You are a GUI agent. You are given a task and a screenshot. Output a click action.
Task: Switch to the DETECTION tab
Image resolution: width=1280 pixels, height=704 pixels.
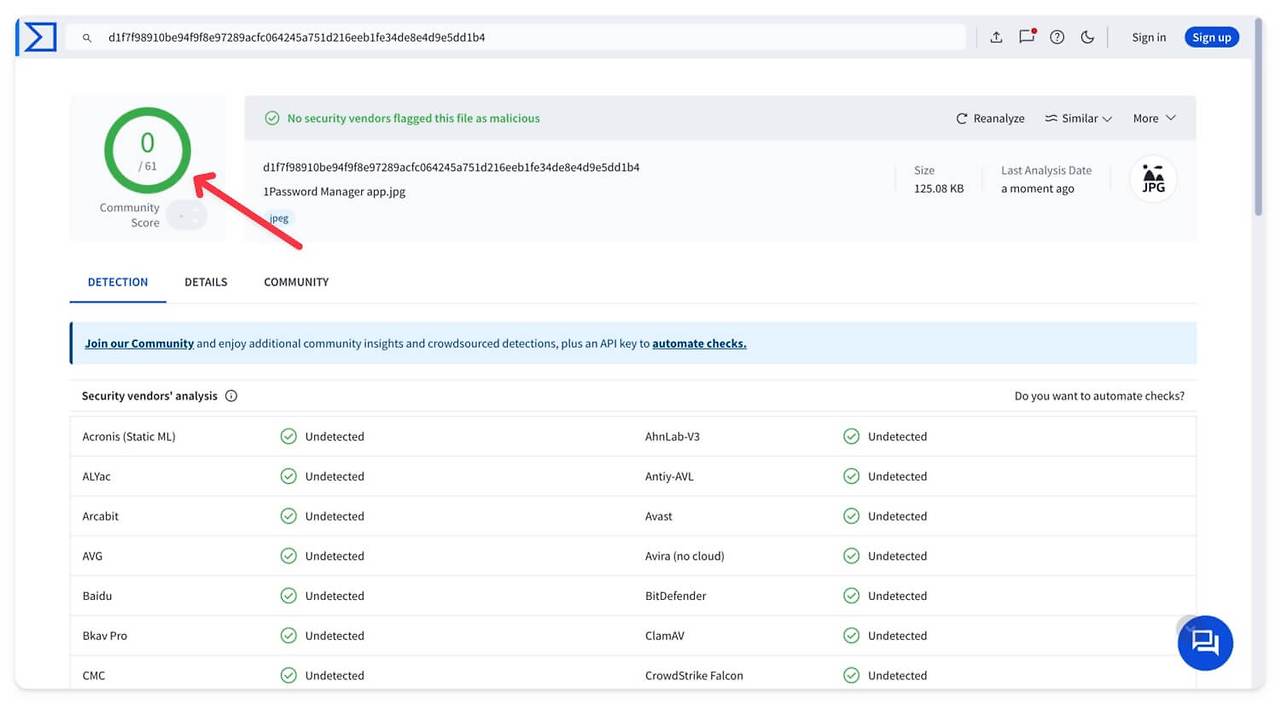118,282
